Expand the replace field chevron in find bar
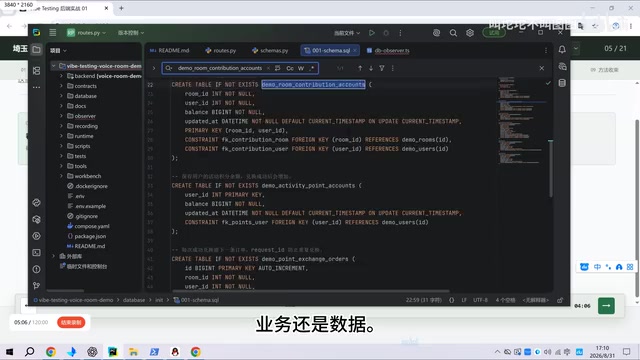Image resolution: width=640 pixels, height=360 pixels. point(154,68)
